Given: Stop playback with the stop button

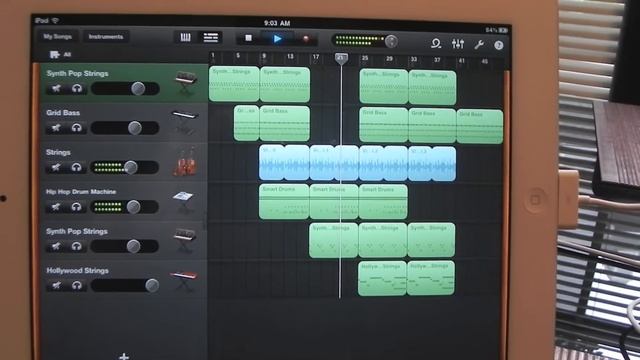Looking at the screenshot, I should (248, 38).
